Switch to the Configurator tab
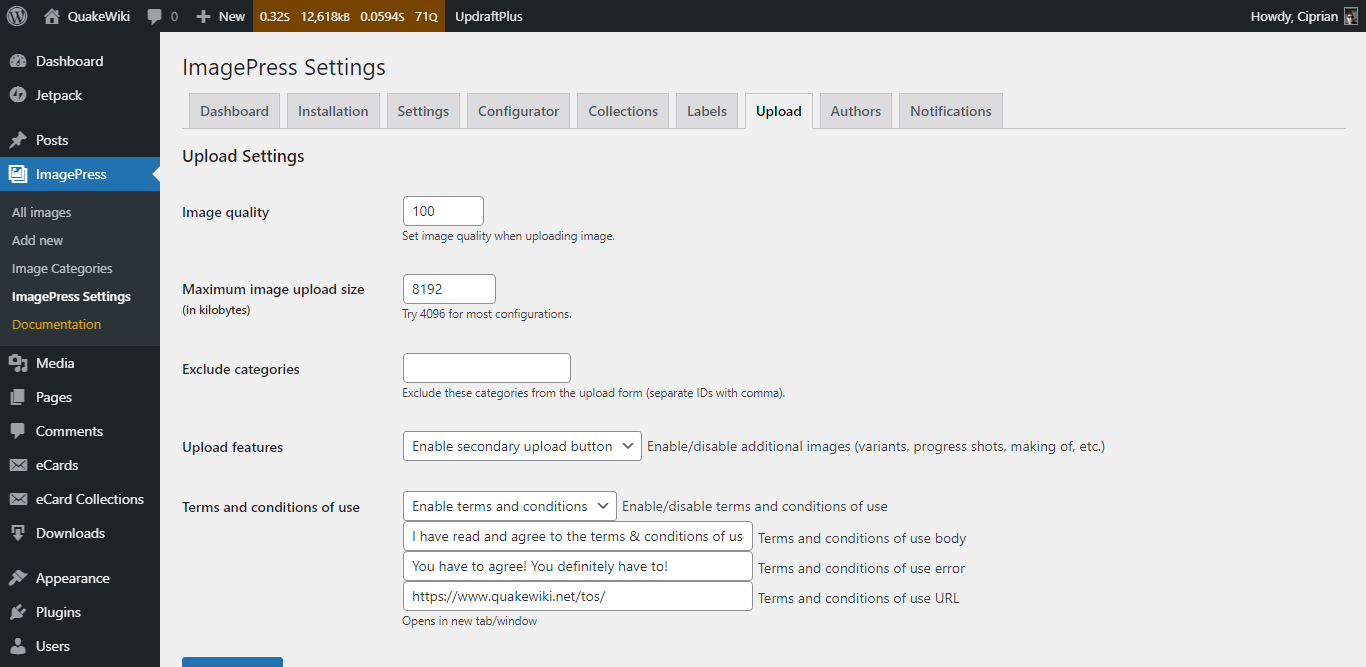The height and width of the screenshot is (667, 1366). 518,111
